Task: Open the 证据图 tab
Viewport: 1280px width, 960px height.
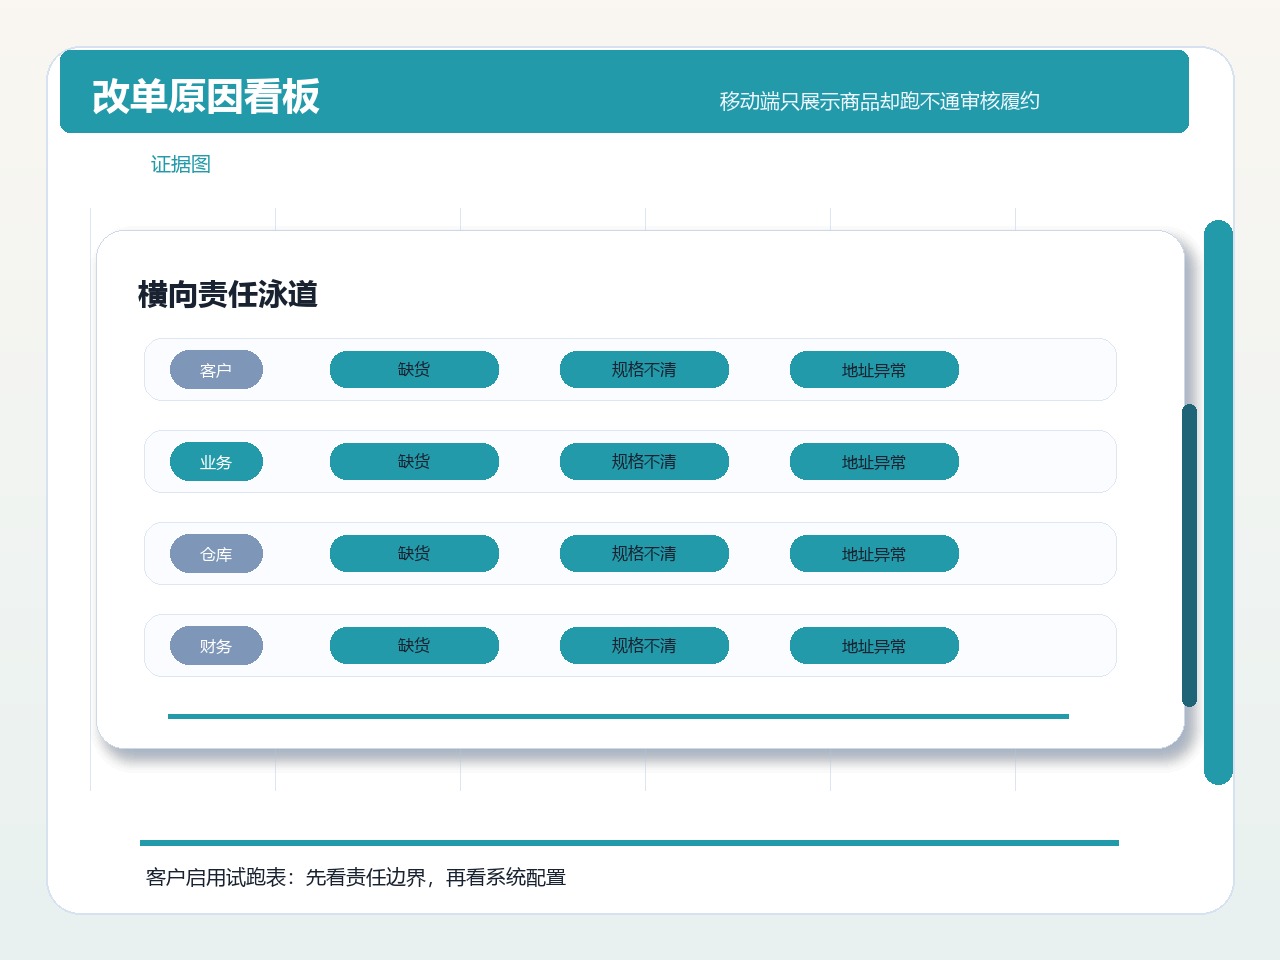Action: pos(181,164)
